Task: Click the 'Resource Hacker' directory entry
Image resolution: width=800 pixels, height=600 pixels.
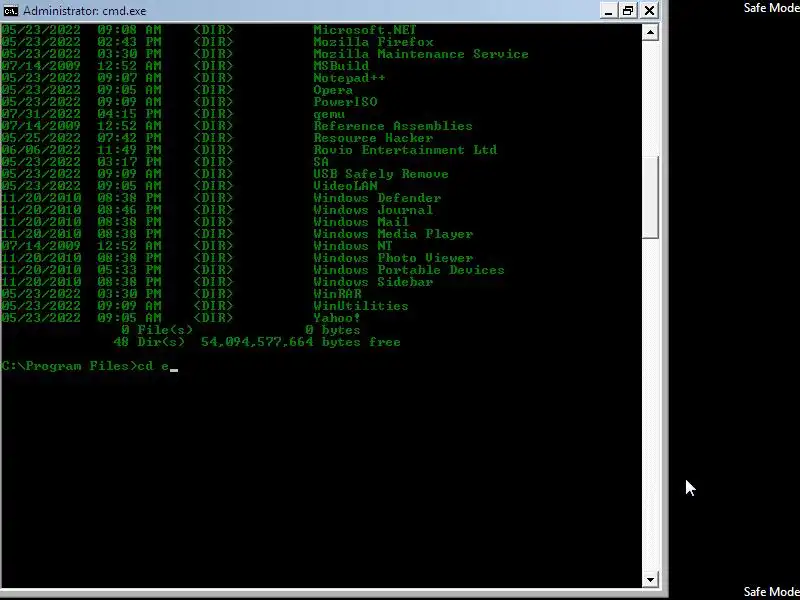Action: [x=373, y=138]
